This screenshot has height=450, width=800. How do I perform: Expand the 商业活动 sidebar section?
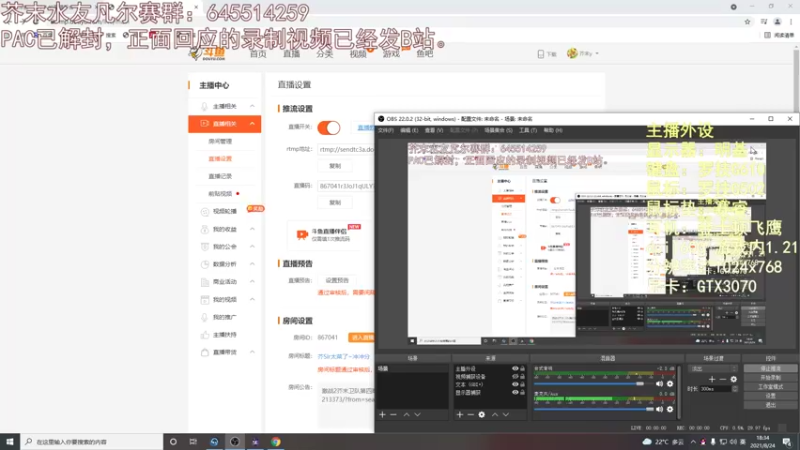click(x=252, y=282)
